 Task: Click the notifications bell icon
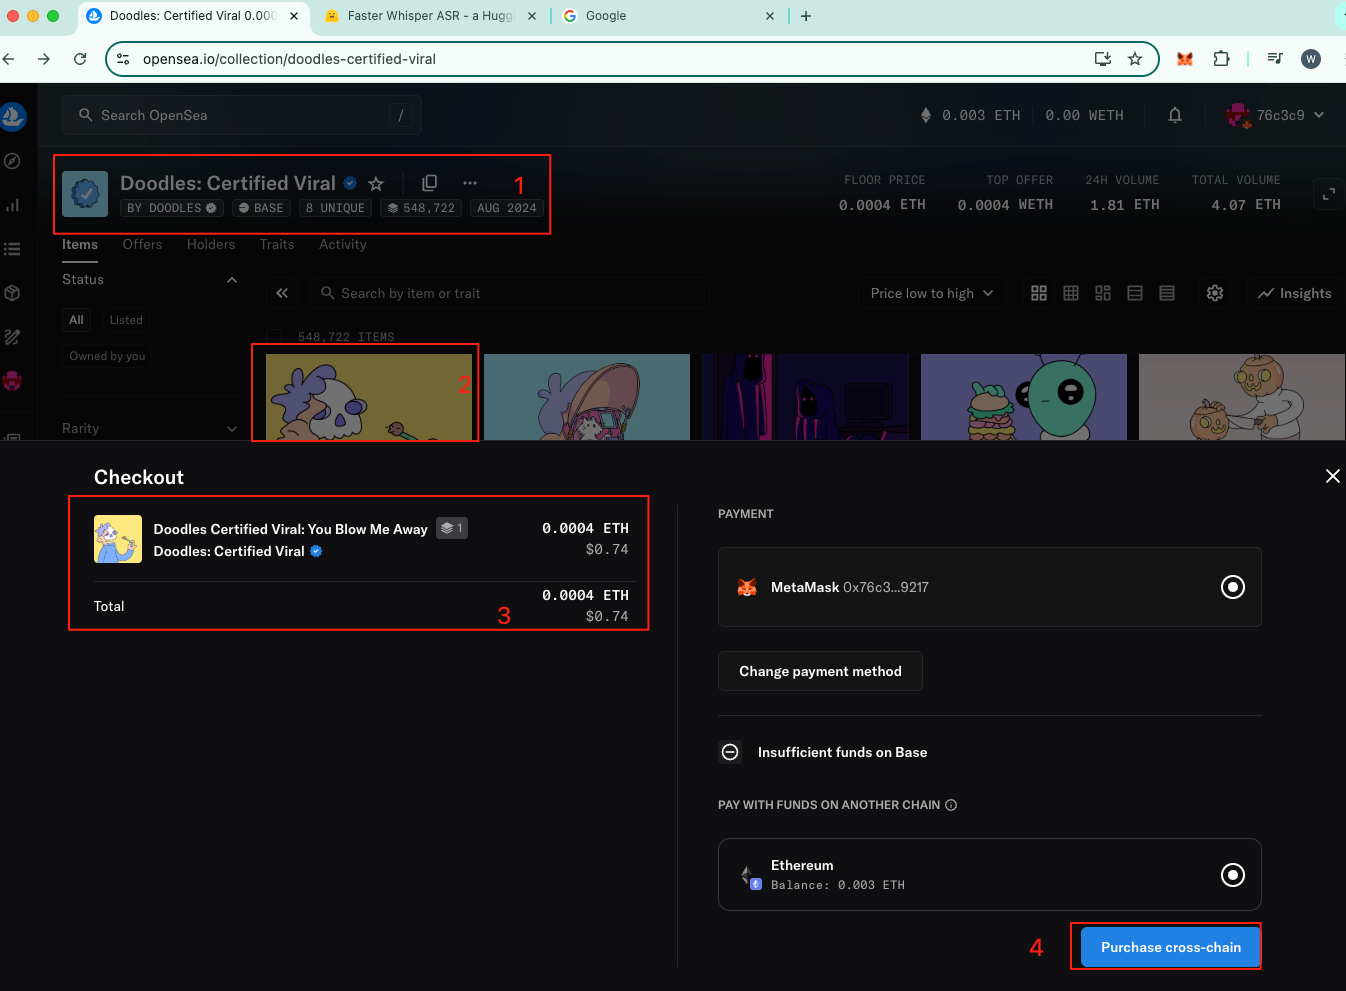click(x=1175, y=115)
